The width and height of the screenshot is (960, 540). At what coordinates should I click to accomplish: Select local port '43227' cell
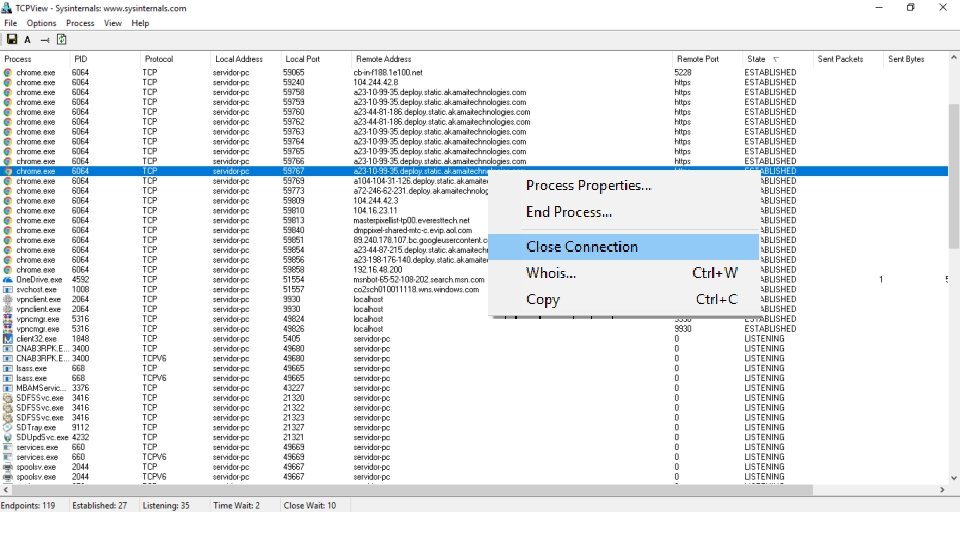[294, 388]
